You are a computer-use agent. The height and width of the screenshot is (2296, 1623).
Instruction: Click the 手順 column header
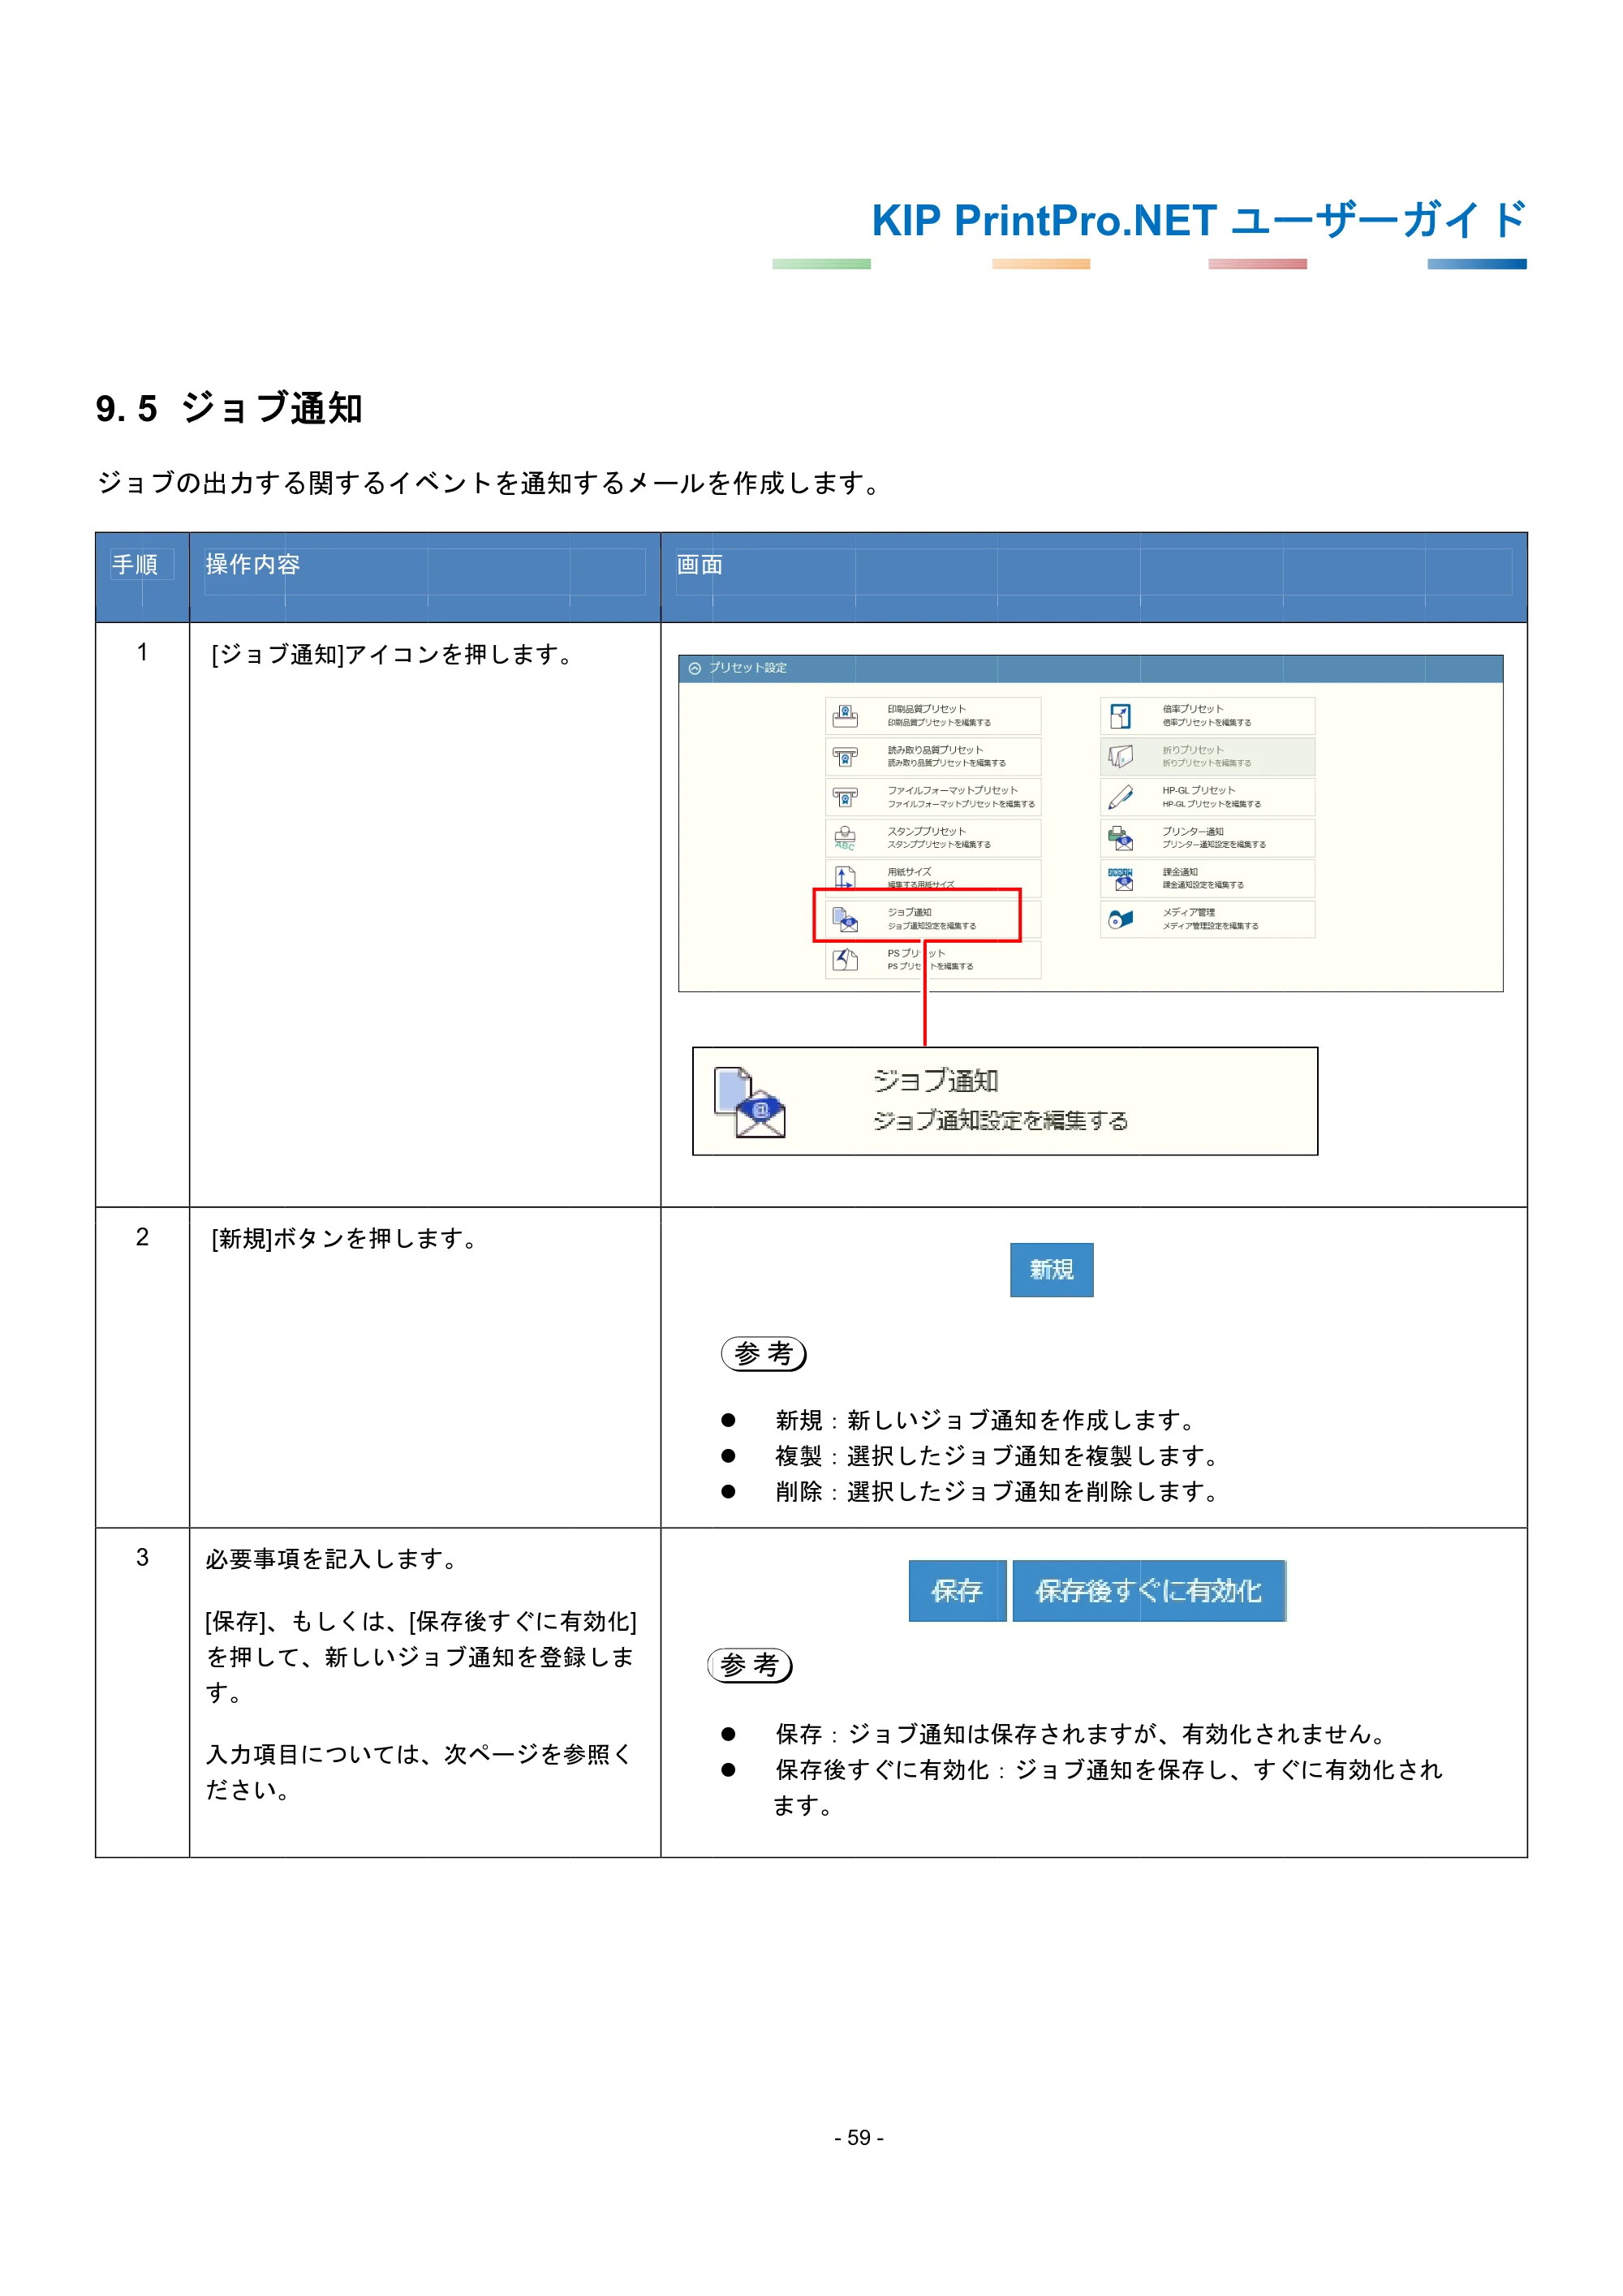tap(135, 565)
